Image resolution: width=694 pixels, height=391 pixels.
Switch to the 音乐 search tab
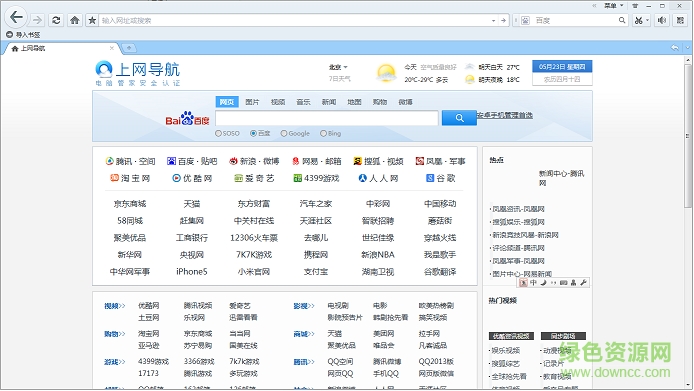(x=303, y=102)
